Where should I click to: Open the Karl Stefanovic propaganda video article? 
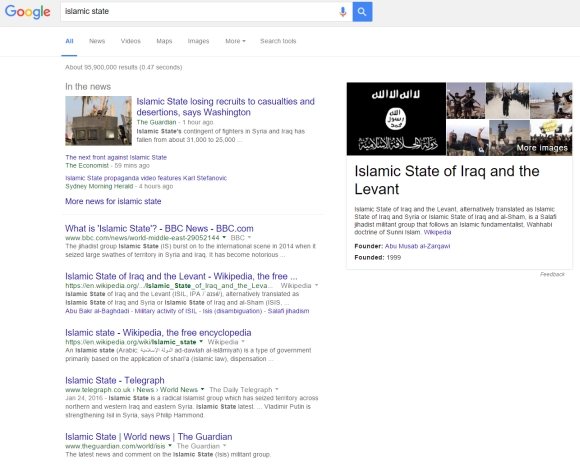146,178
